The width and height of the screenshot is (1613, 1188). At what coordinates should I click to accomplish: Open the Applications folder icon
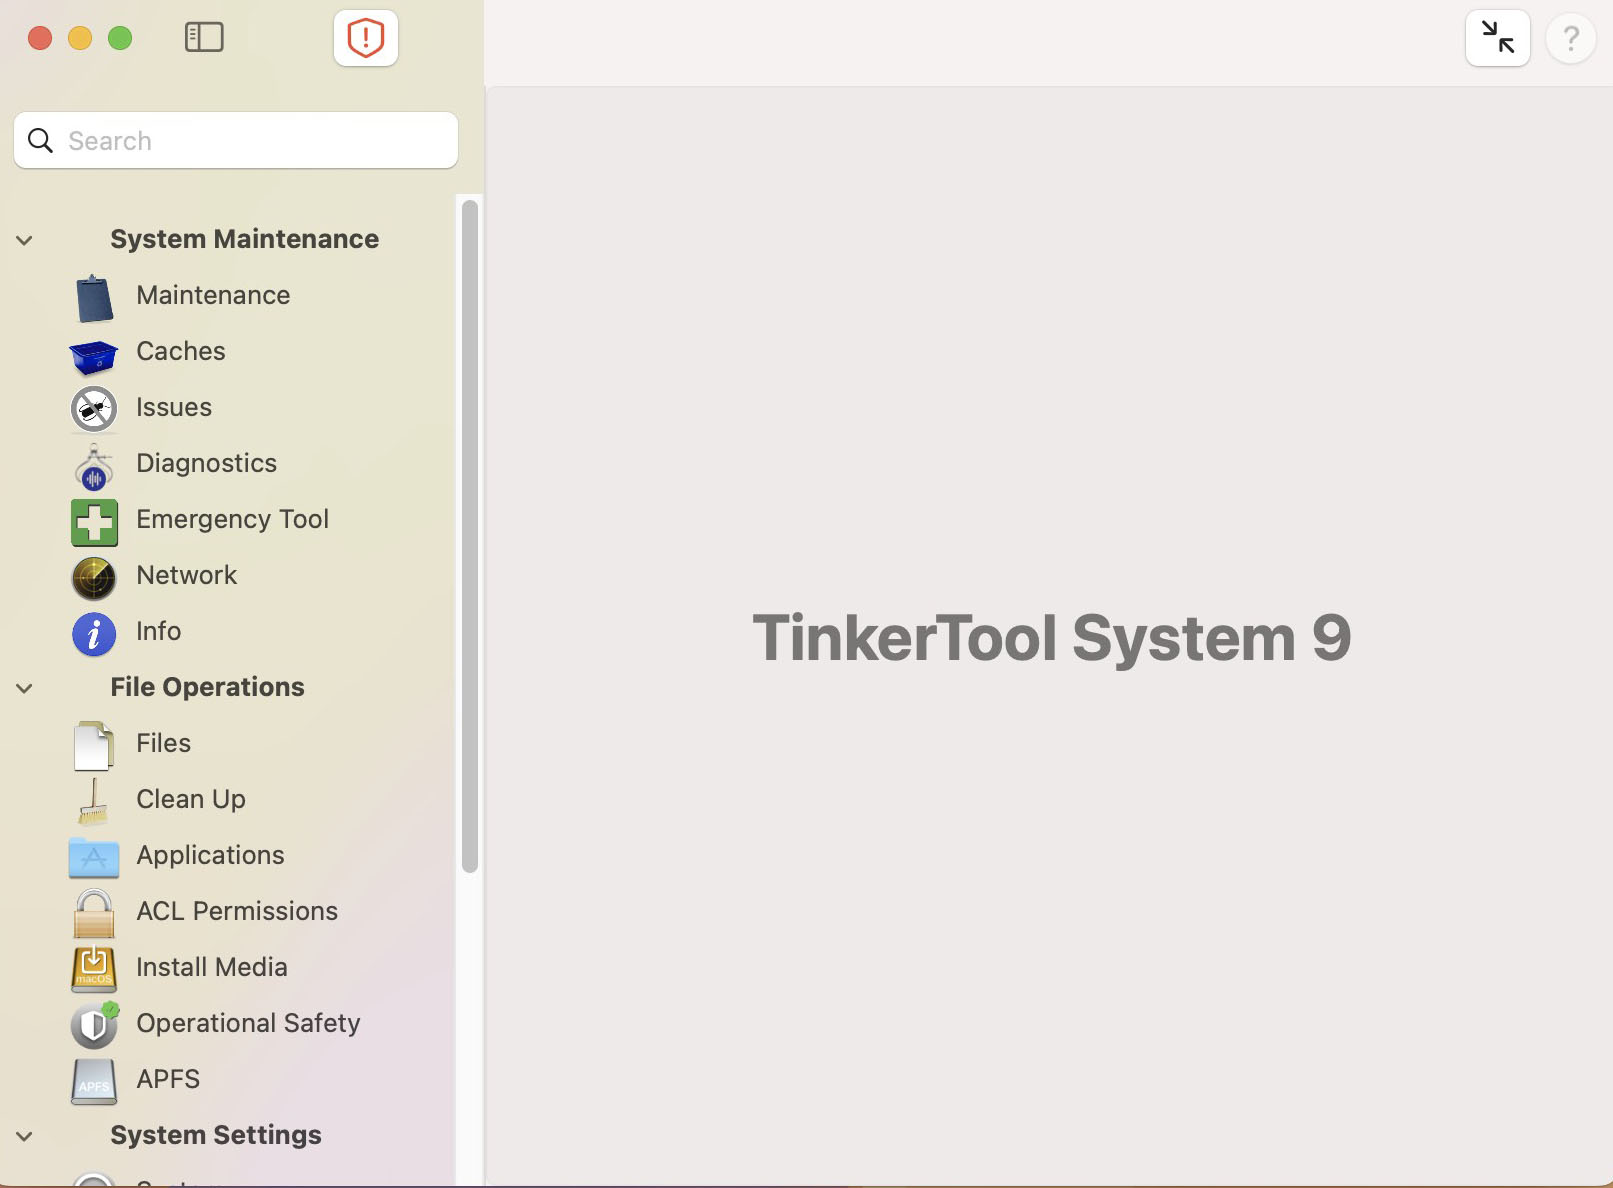coord(94,858)
